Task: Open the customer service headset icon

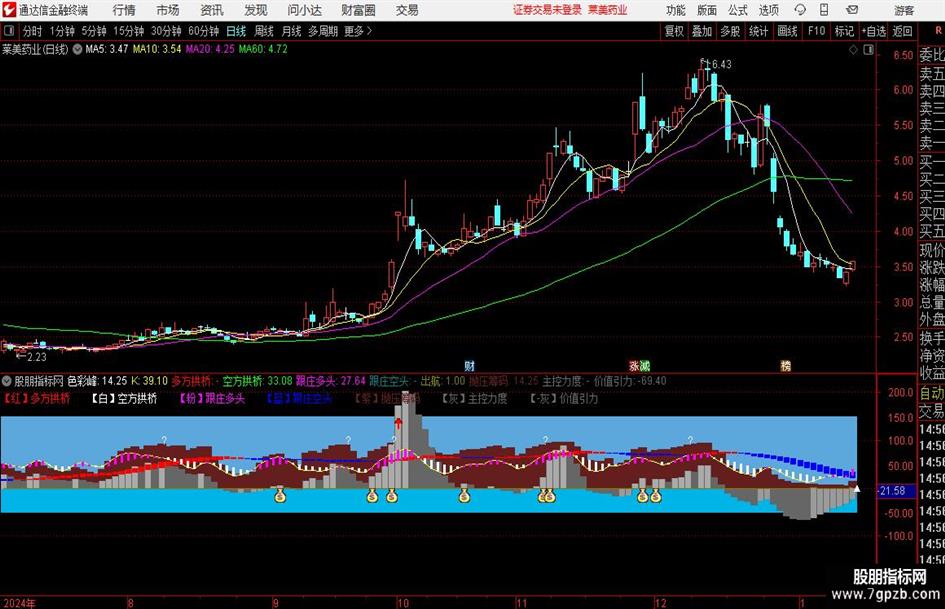Action: tap(800, 10)
